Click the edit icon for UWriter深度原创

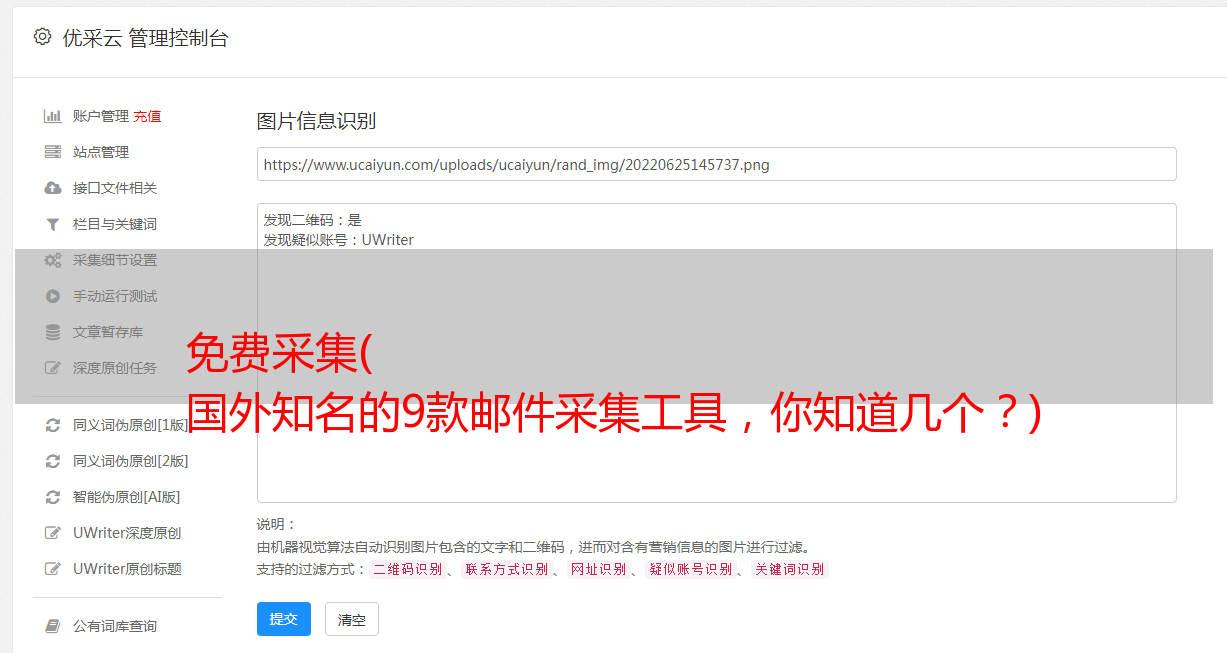click(x=53, y=533)
